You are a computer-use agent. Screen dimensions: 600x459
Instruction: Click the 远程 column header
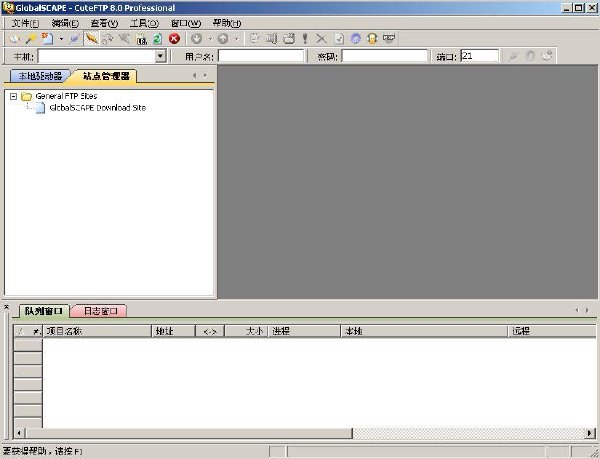[552, 331]
